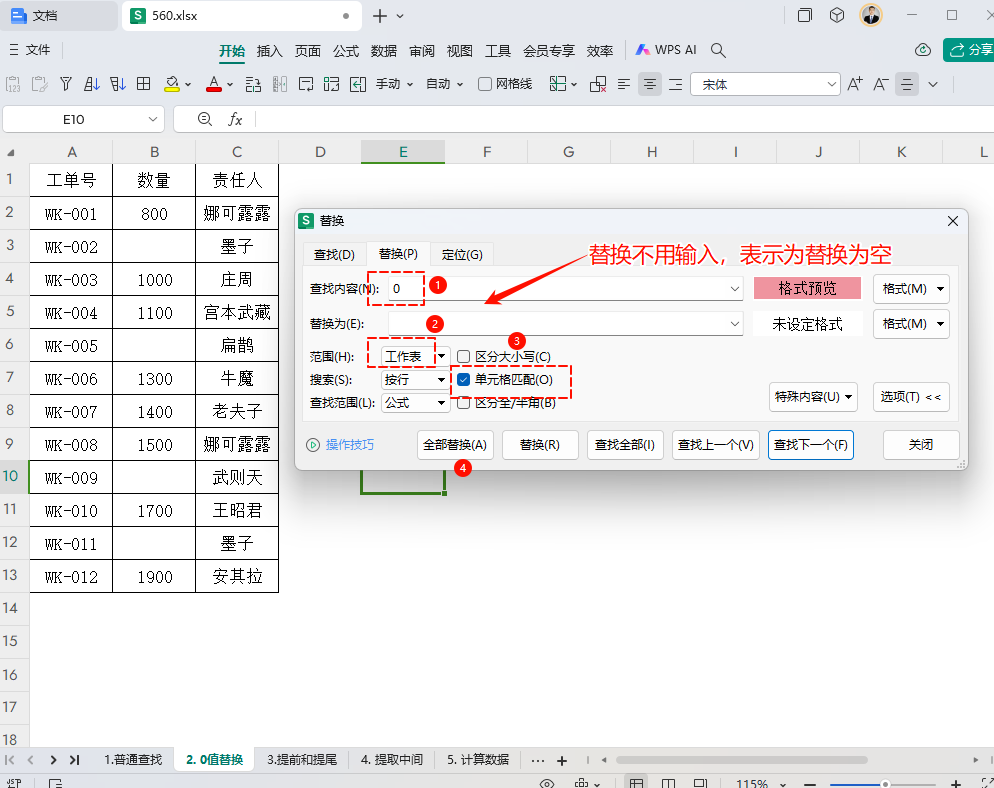994x788 pixels.
Task: Click the horizontal sheet scrollbar
Action: coord(741,759)
